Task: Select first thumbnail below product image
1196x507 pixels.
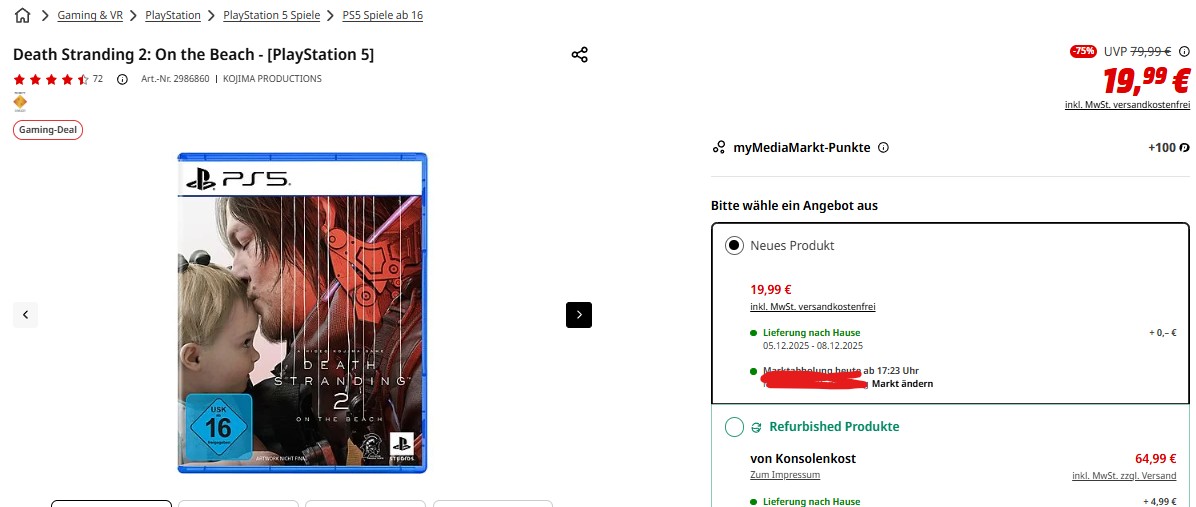Action: pos(111,503)
